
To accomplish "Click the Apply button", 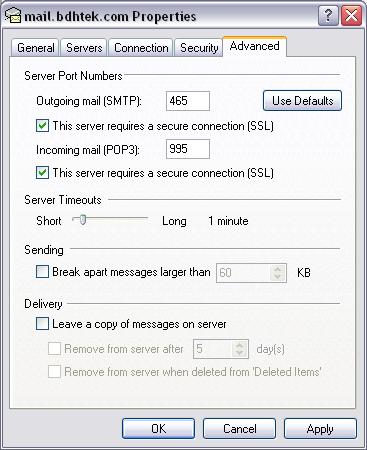I will tap(320, 429).
